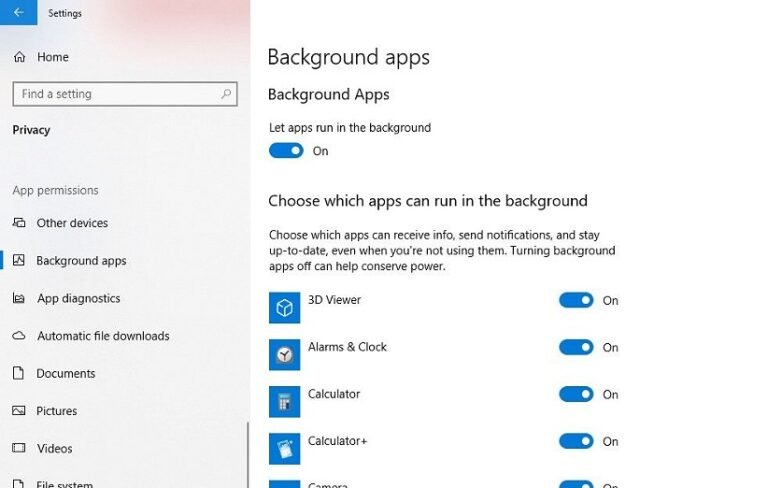Switch off Alarms & Clock toggle
The image size is (768, 488).
click(x=576, y=347)
